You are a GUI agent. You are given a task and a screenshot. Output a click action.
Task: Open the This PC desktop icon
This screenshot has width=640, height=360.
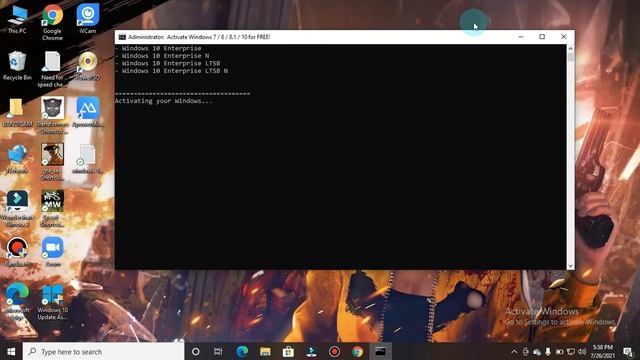(x=17, y=19)
